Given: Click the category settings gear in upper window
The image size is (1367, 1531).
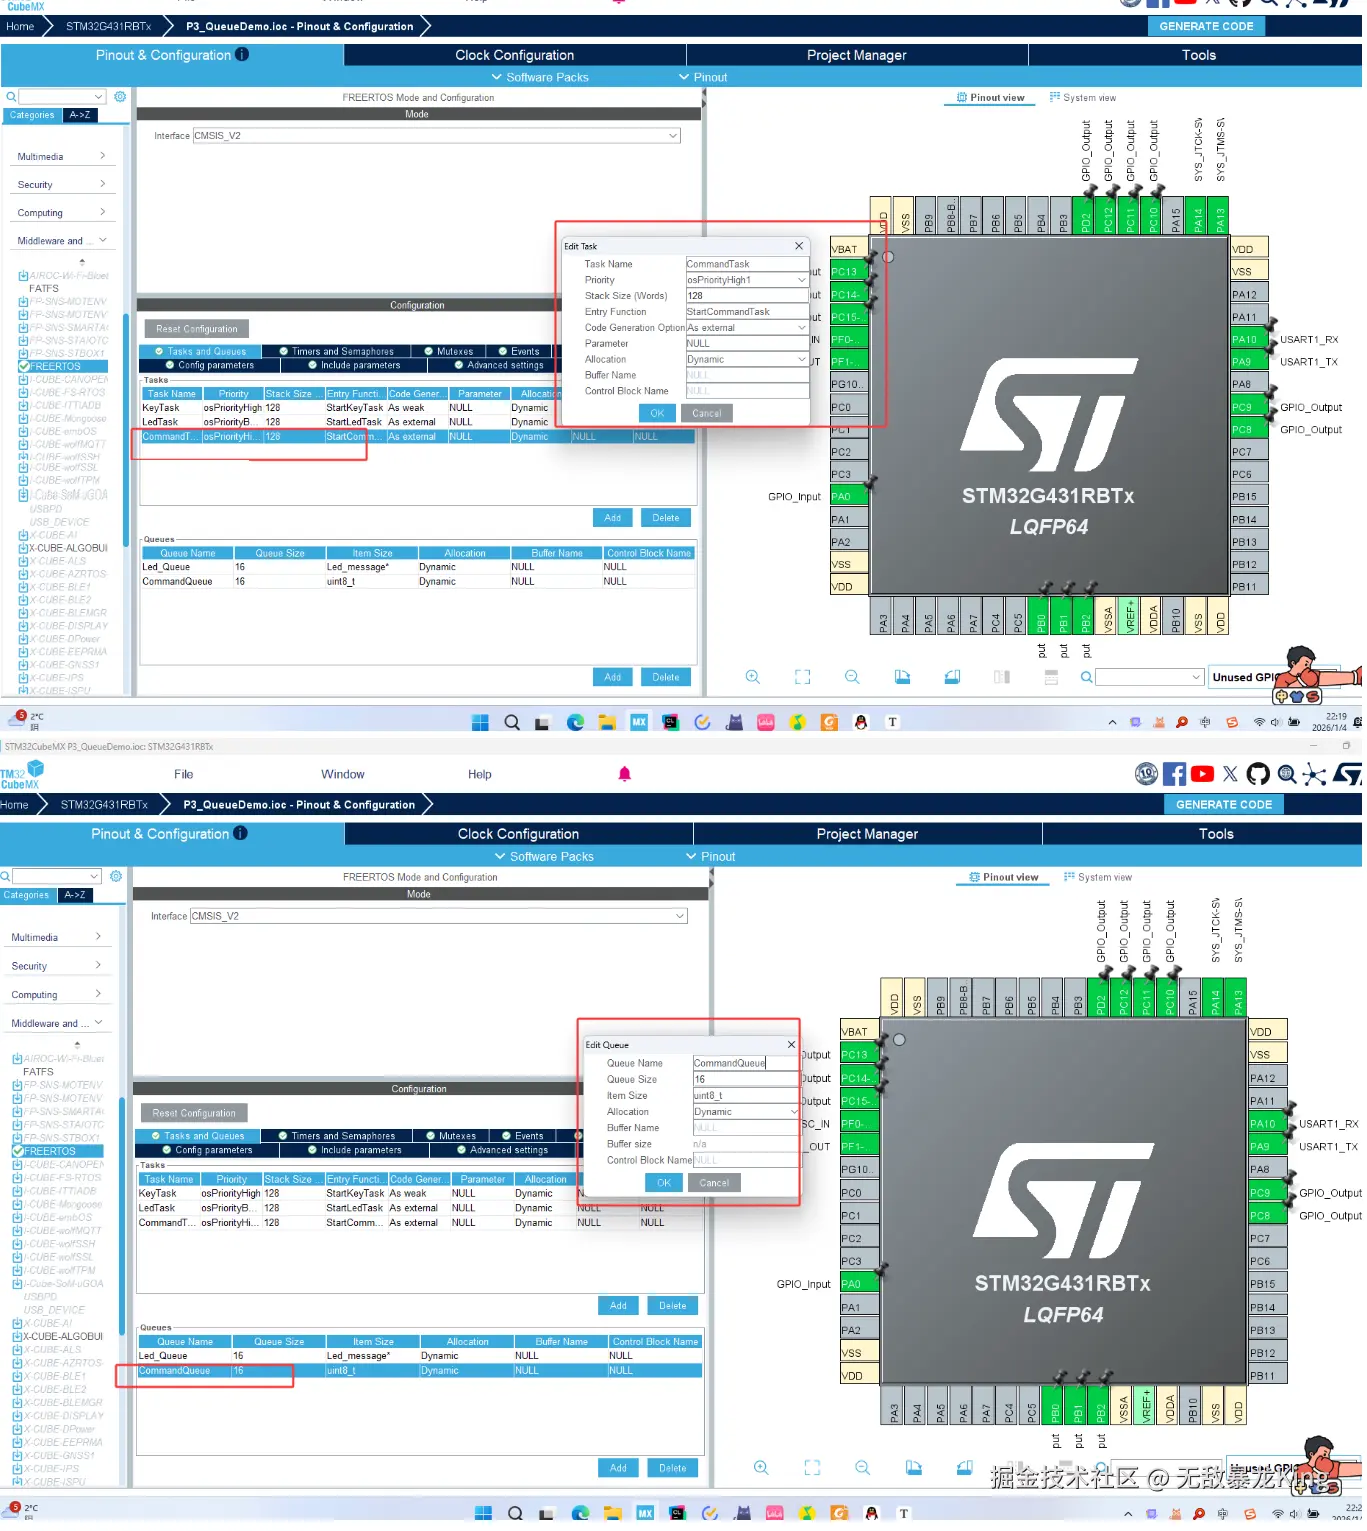Looking at the screenshot, I should point(120,97).
